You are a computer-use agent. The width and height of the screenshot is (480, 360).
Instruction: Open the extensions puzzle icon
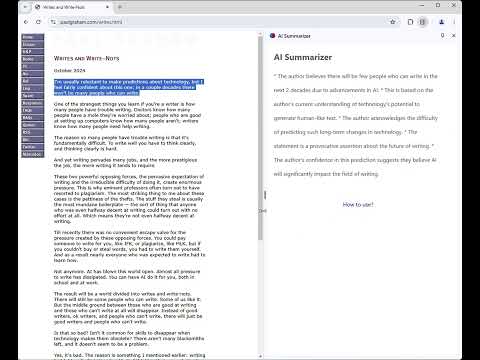(x=410, y=22)
